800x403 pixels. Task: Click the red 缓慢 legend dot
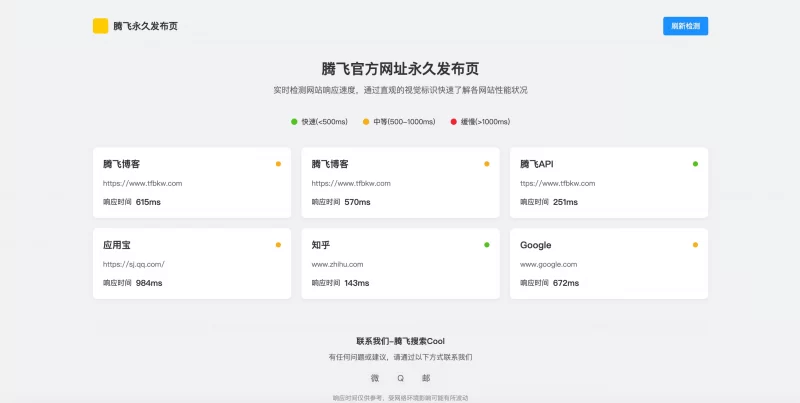(454, 121)
